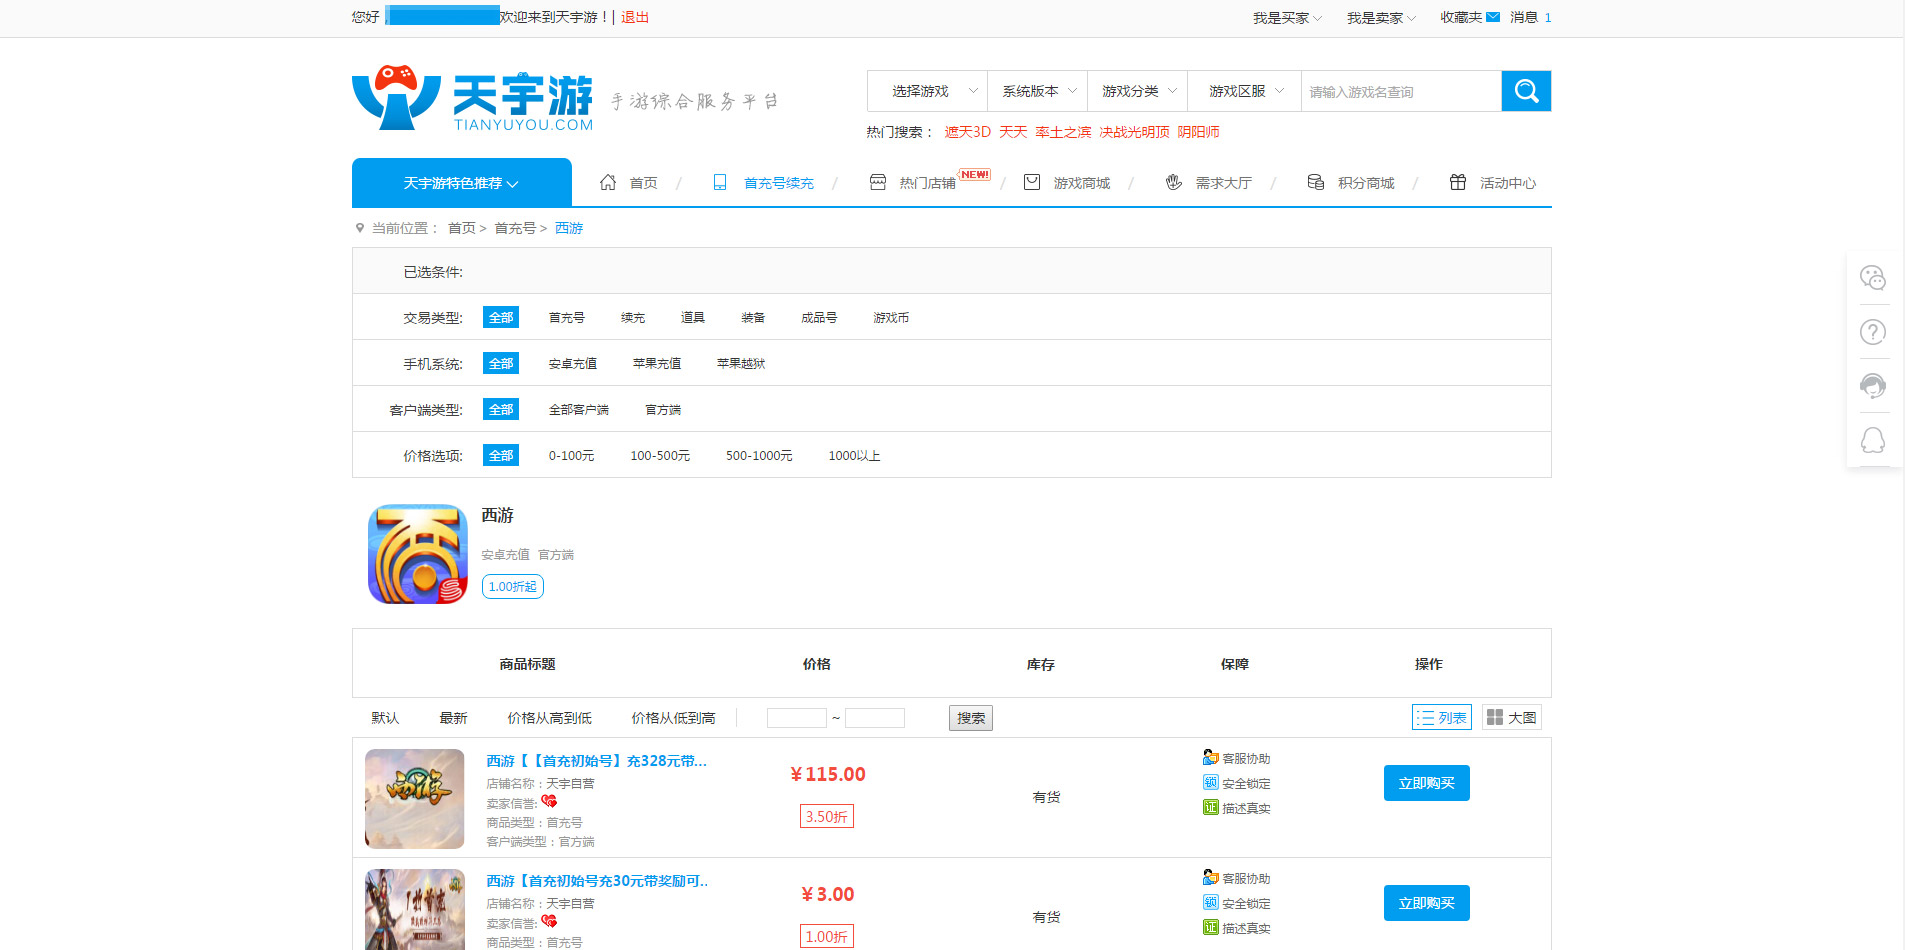Open 游戏商城 nav tab
Screen dimensions: 1905x950
pos(1082,183)
